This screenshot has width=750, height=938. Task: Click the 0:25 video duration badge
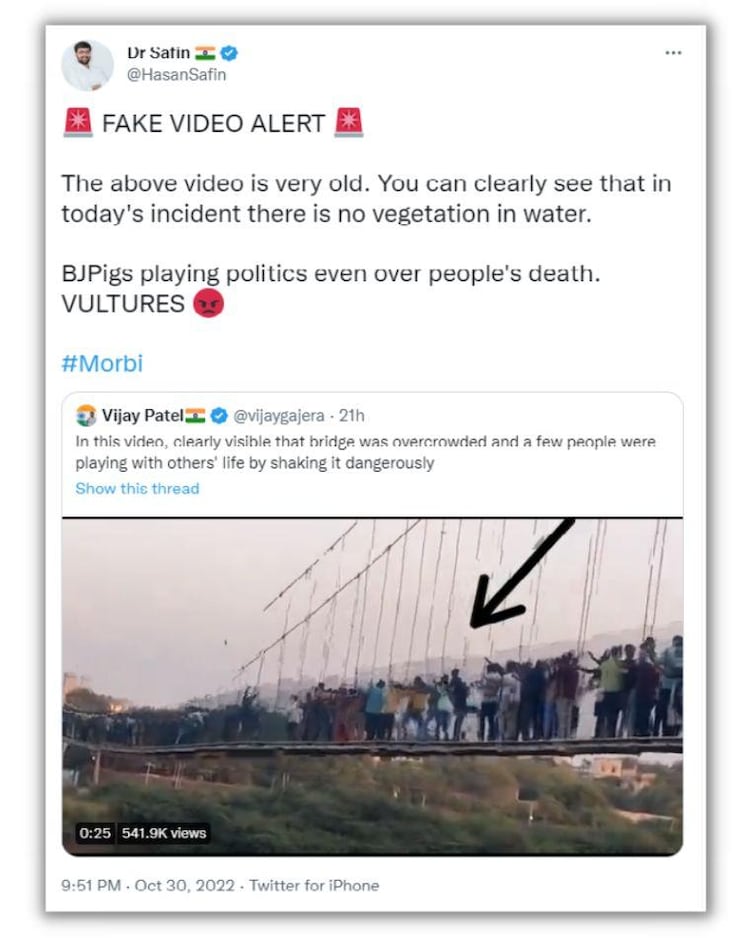point(96,832)
